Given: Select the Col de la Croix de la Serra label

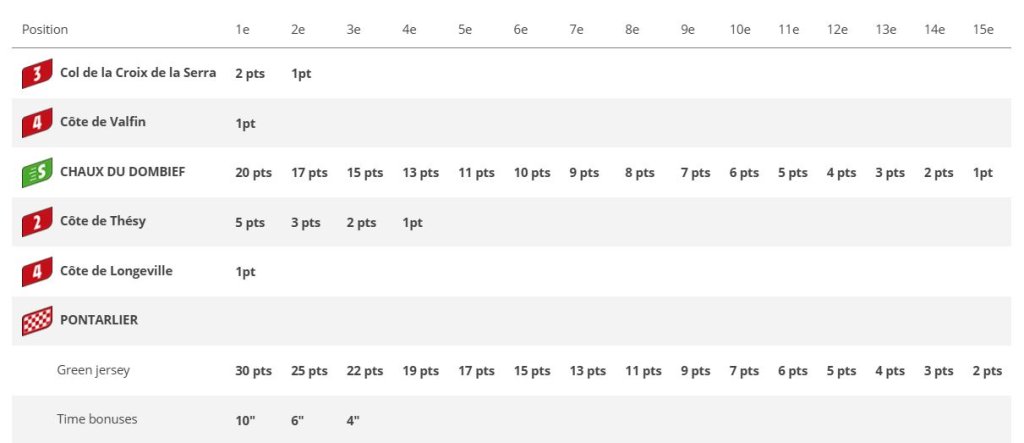Looking at the screenshot, I should pyautogui.click(x=138, y=73).
